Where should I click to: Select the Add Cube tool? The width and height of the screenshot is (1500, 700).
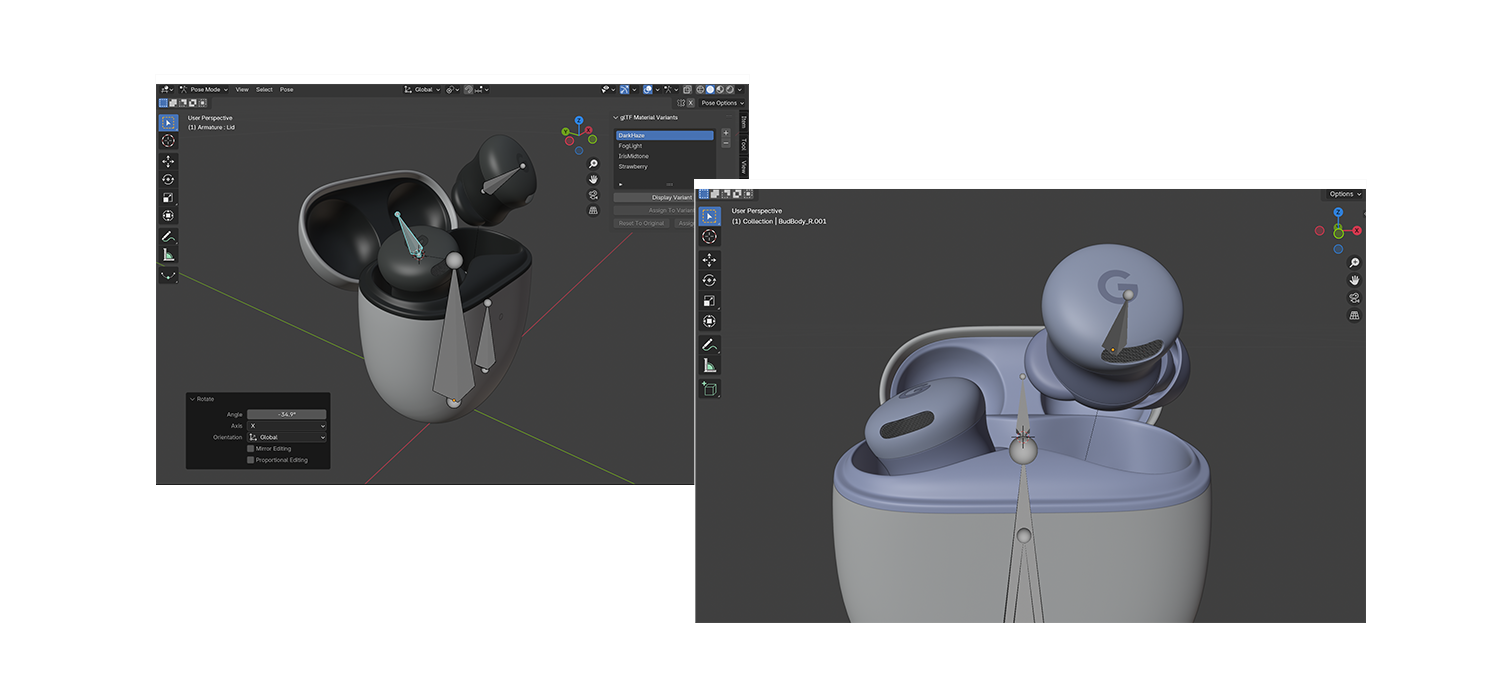[710, 388]
